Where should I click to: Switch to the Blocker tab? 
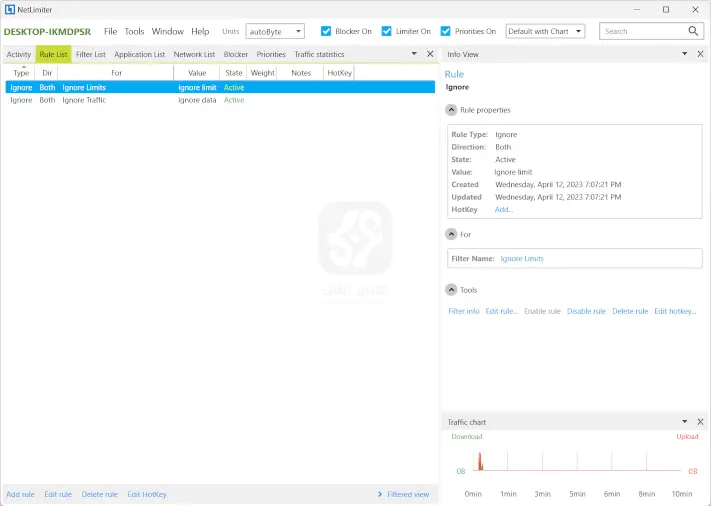(x=236, y=54)
